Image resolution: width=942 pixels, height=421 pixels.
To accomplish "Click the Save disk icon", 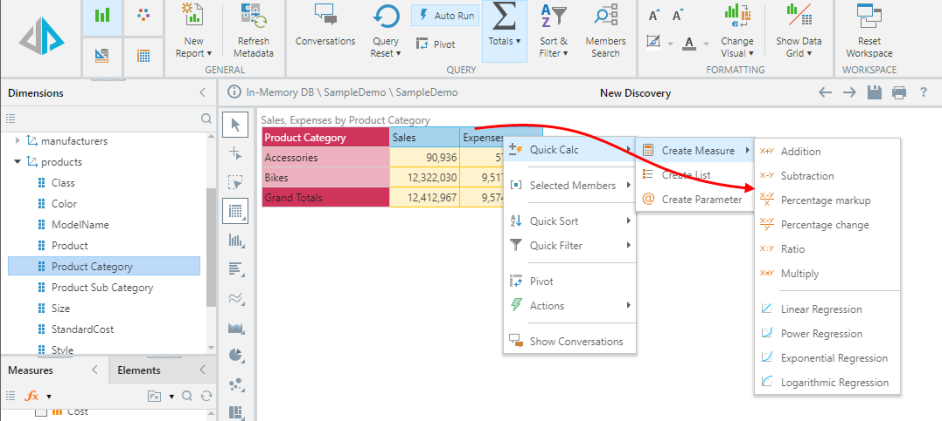I will click(874, 92).
